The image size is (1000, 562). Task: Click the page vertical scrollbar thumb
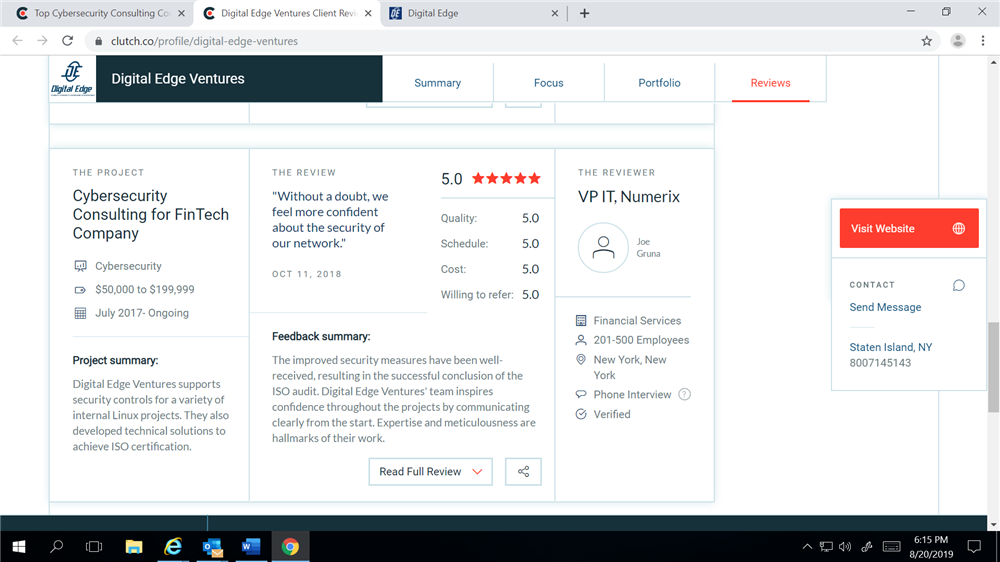click(993, 367)
